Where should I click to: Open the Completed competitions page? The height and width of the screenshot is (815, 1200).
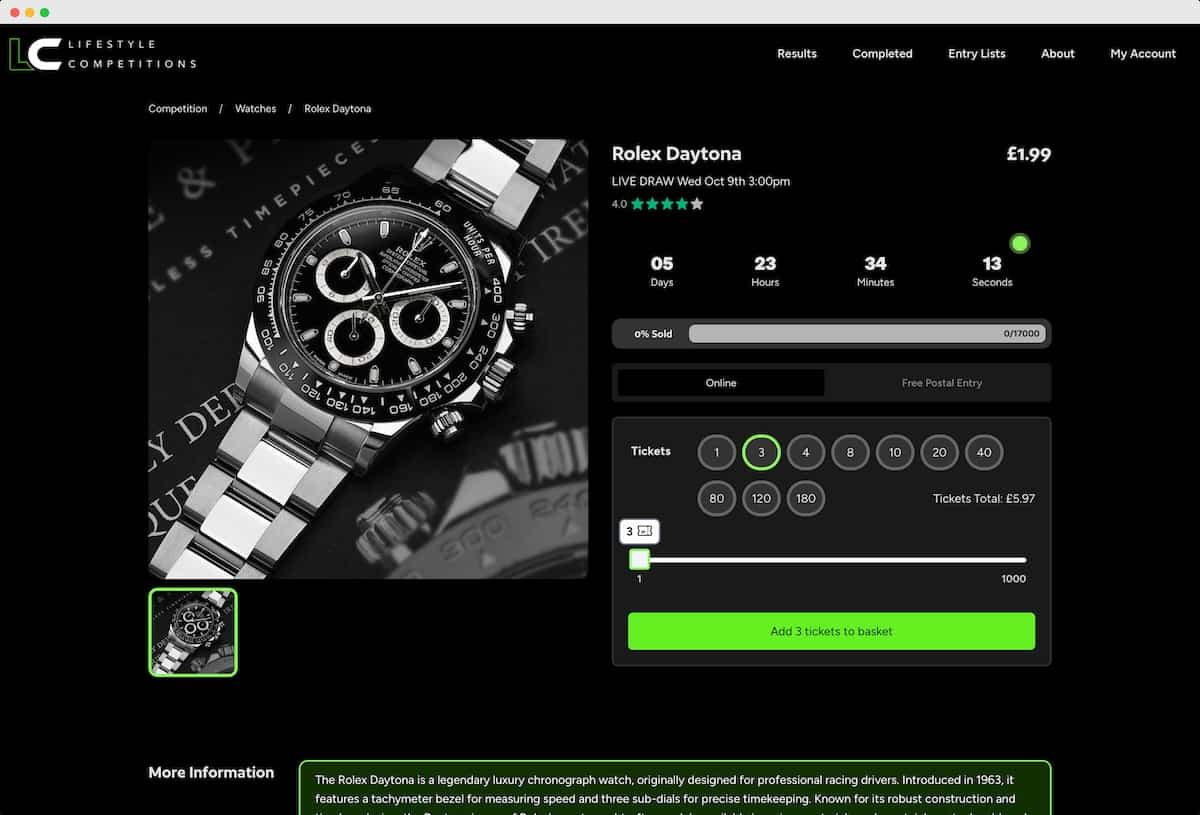882,54
